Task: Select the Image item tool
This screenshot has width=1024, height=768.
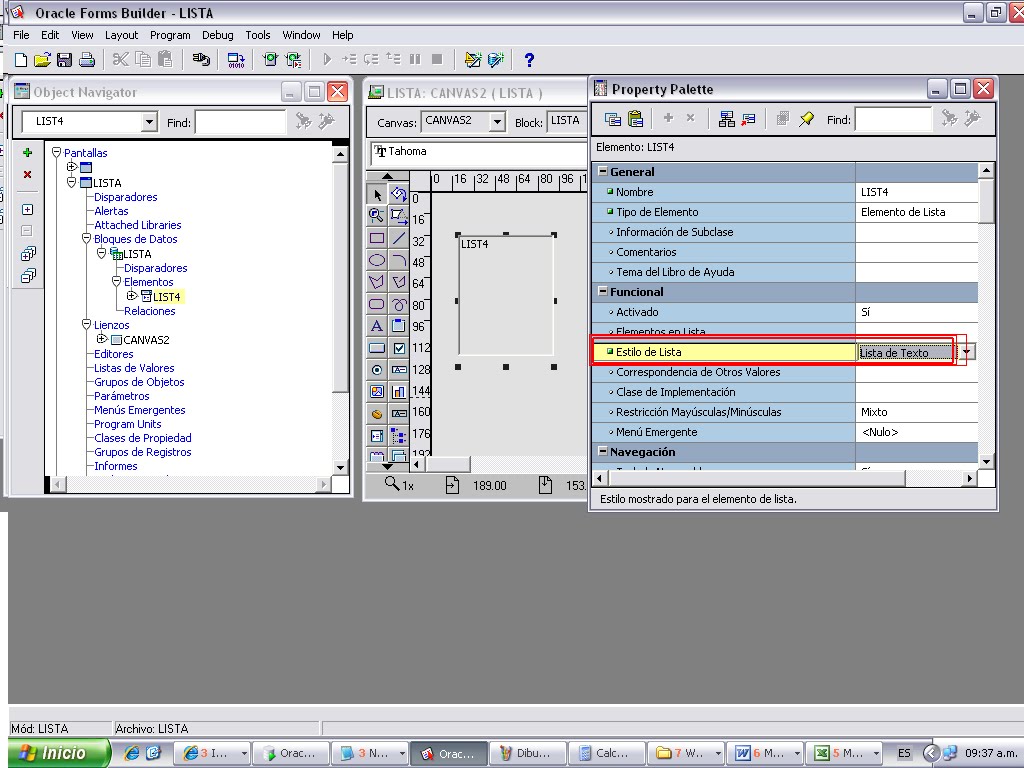Action: [x=377, y=392]
